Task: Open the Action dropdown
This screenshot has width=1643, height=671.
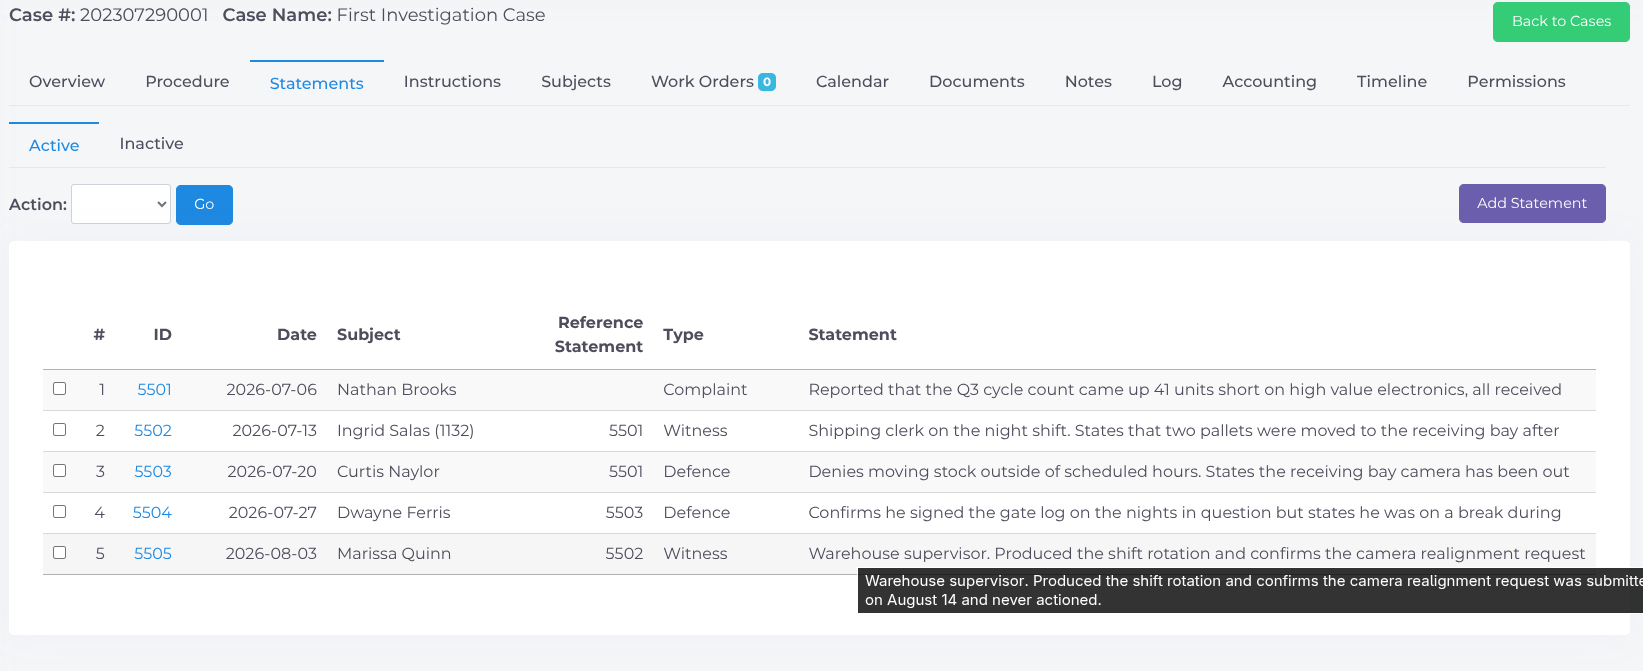Action: click(121, 204)
